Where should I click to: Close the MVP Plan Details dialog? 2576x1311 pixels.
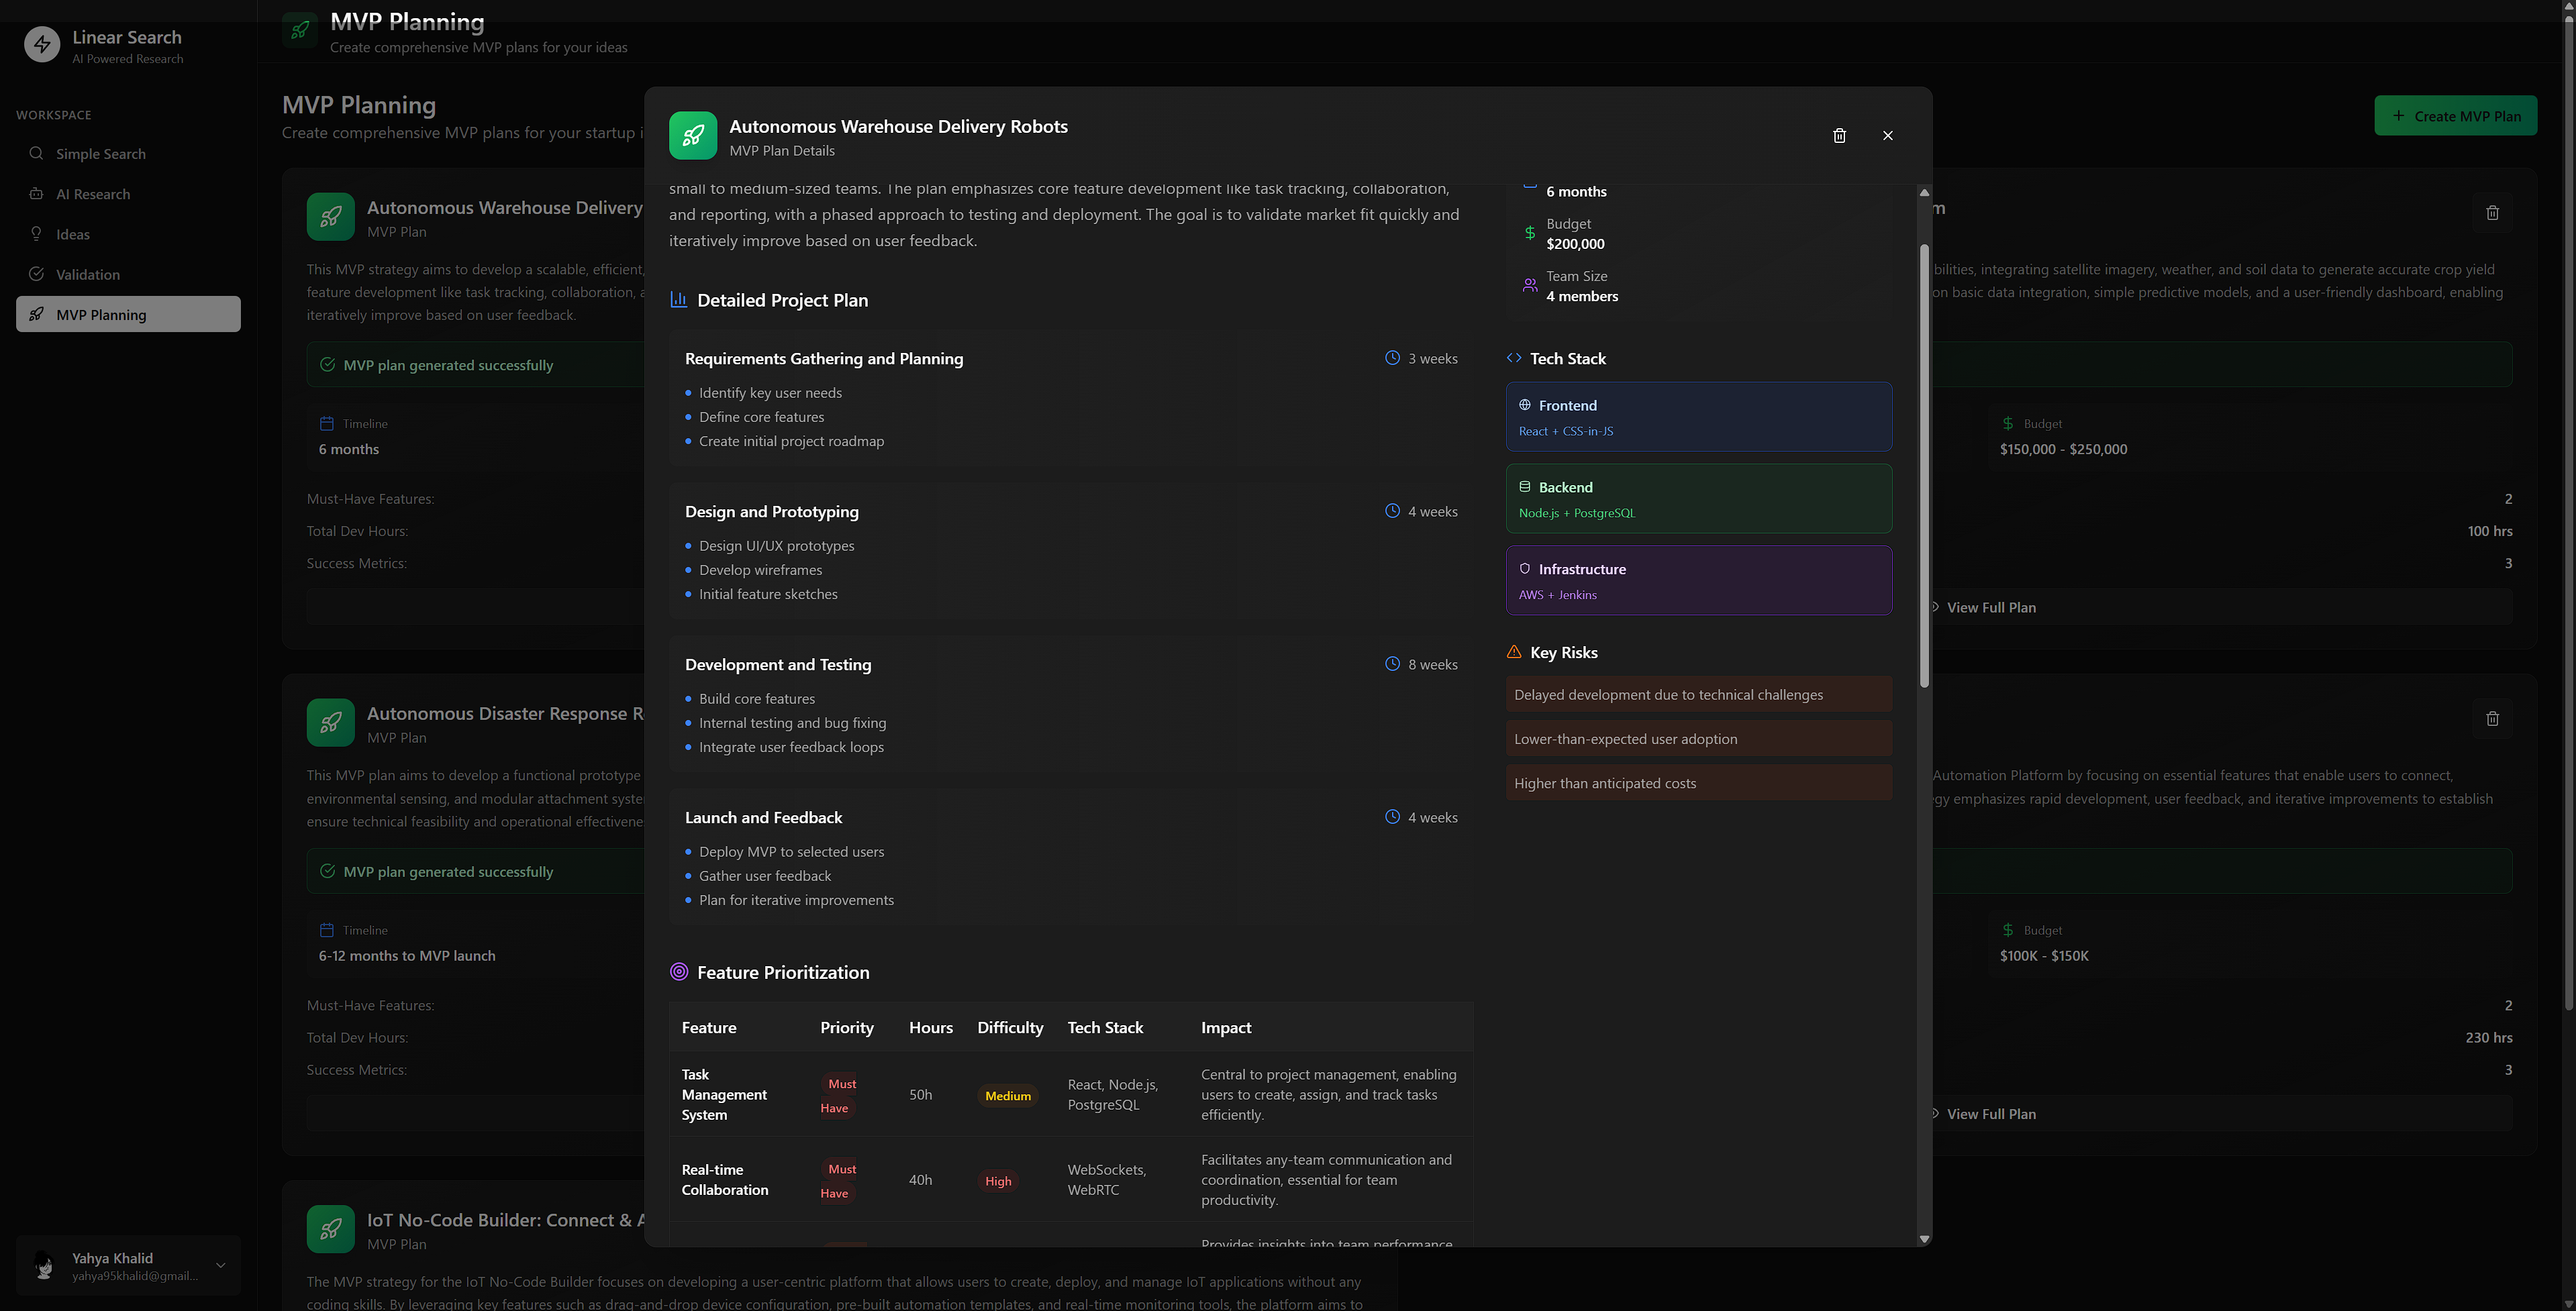click(1887, 135)
